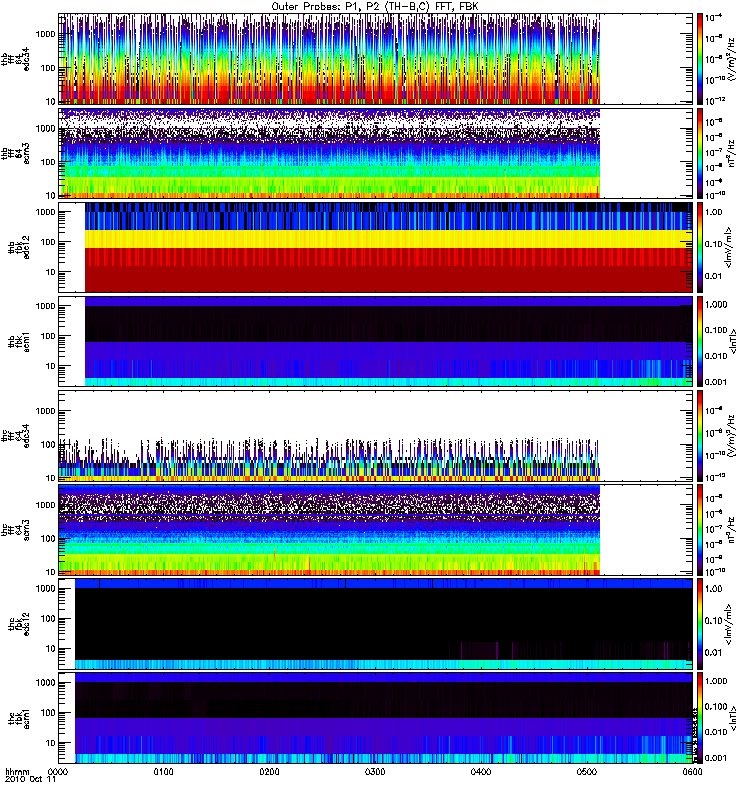Image resolution: width=750 pixels, height=800 pixels.
Task: Click the 'thc fbk edc12' y-axis title
Action: pyautogui.click(x=19, y=624)
